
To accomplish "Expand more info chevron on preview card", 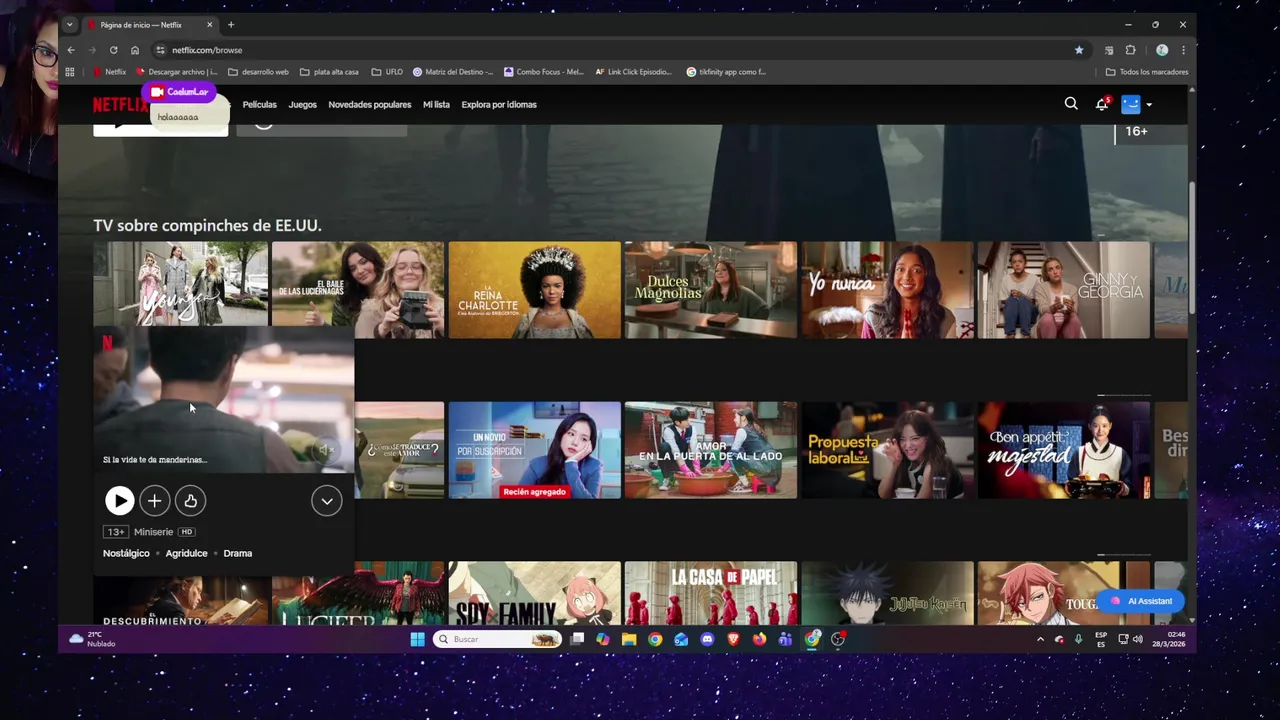I will click(x=326, y=501).
